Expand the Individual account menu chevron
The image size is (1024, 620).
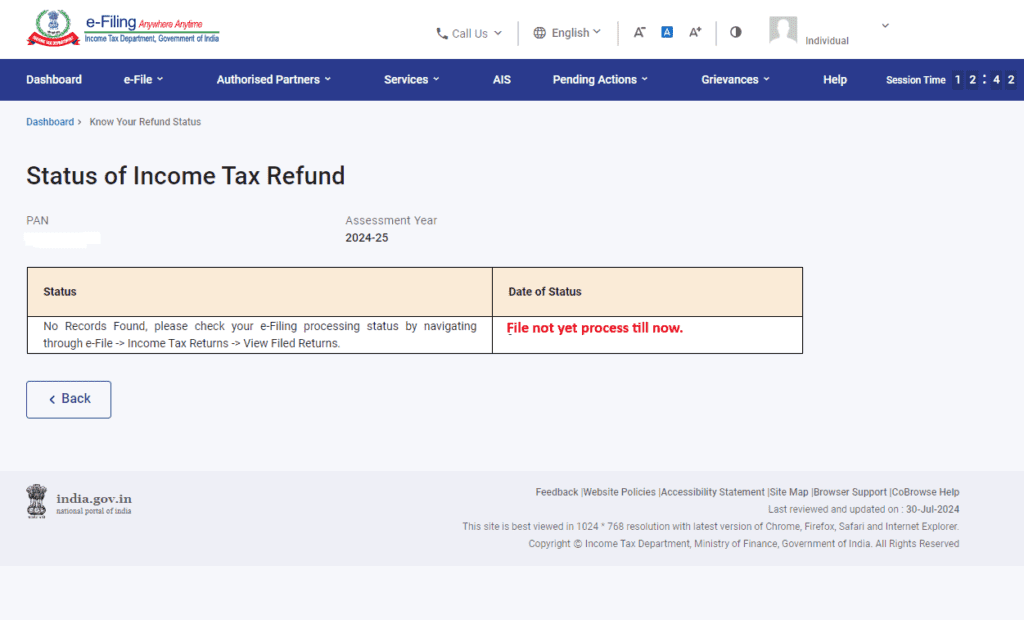[884, 25]
